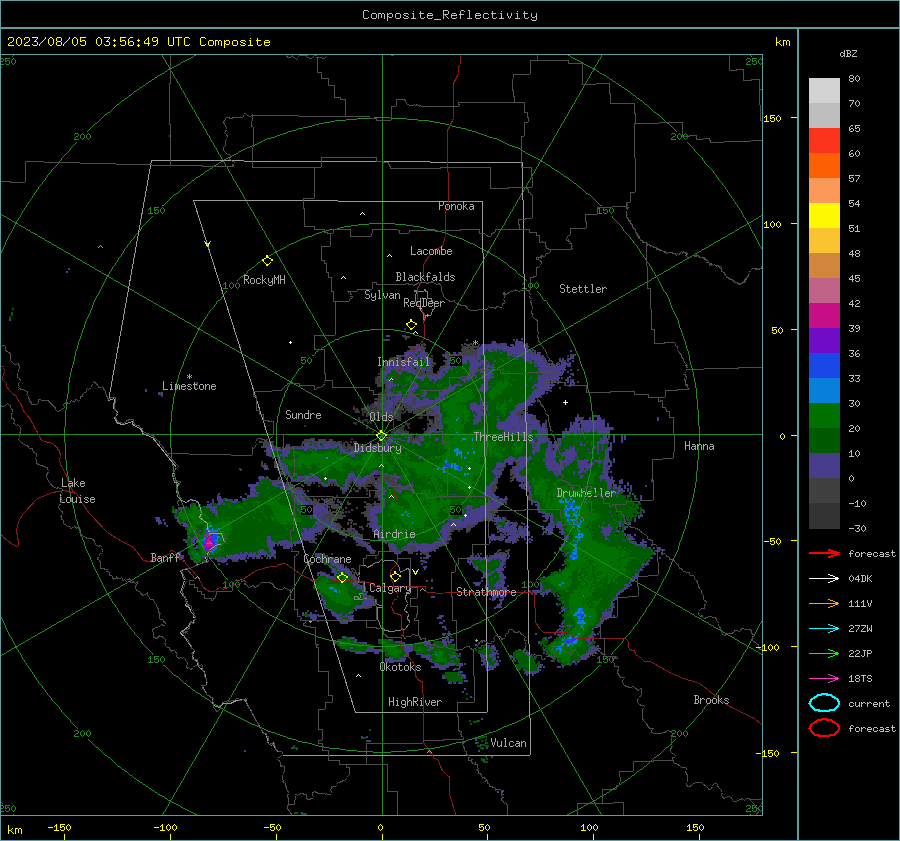Click the ThreeHills city label
The height and width of the screenshot is (841, 900).
[x=503, y=437]
